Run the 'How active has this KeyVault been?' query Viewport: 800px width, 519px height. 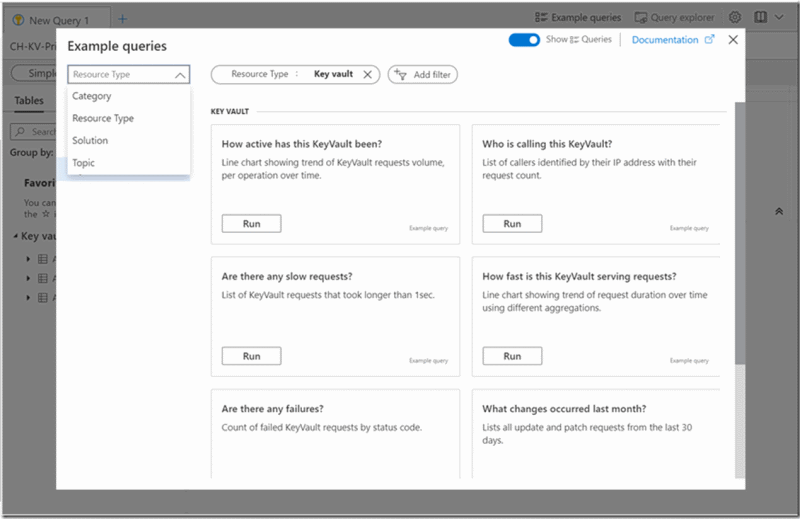coord(251,224)
